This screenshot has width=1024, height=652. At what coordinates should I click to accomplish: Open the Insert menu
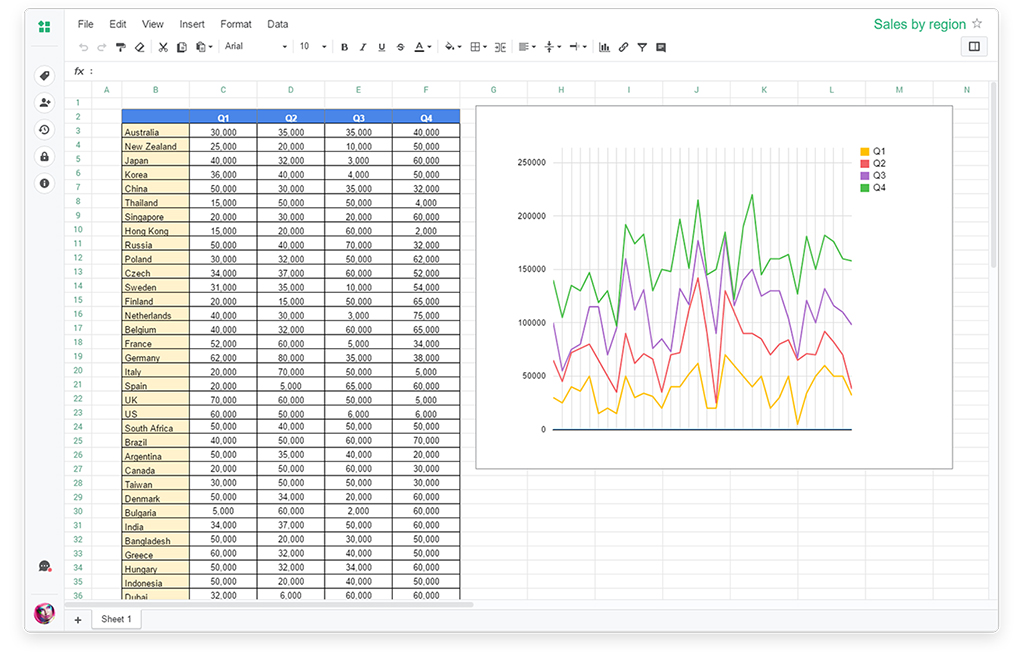click(192, 24)
